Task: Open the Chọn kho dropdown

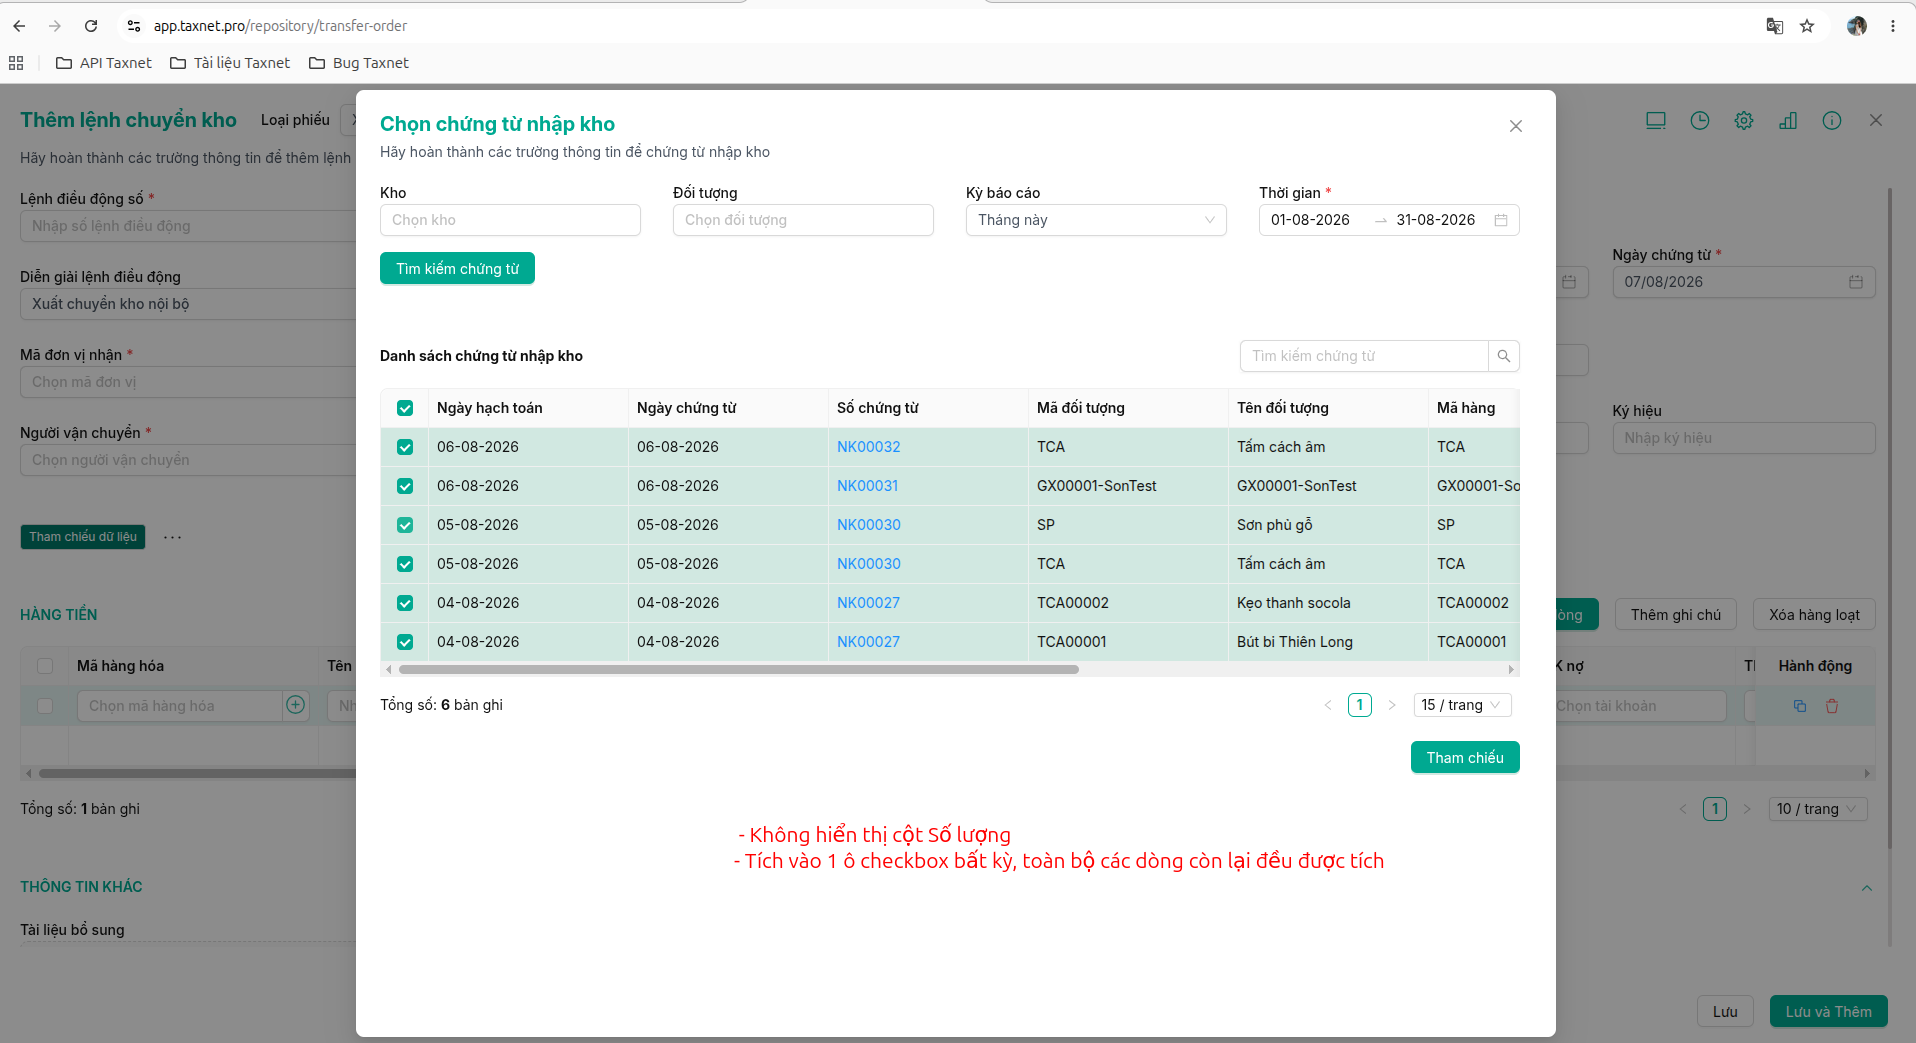Action: click(510, 220)
